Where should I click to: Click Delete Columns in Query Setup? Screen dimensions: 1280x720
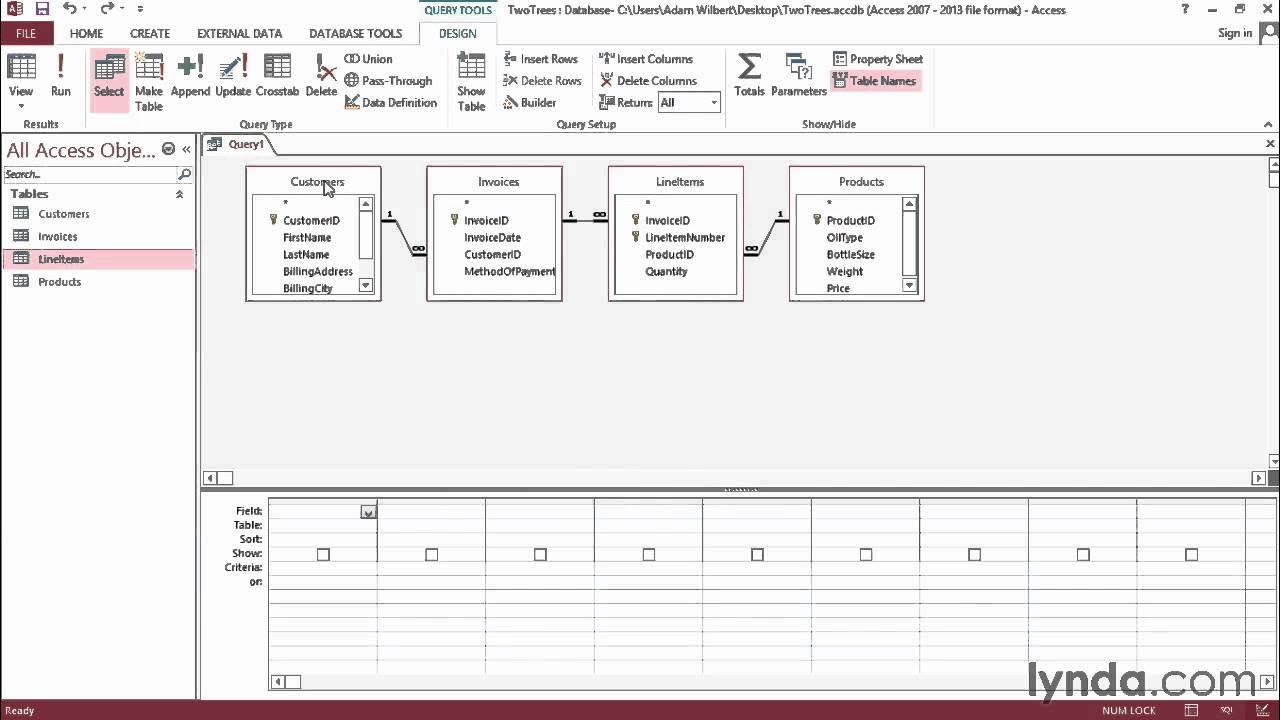648,81
